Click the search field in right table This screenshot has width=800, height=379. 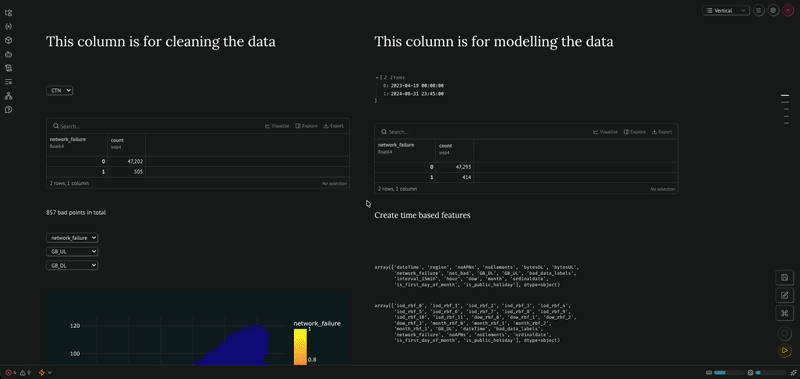(x=485, y=132)
